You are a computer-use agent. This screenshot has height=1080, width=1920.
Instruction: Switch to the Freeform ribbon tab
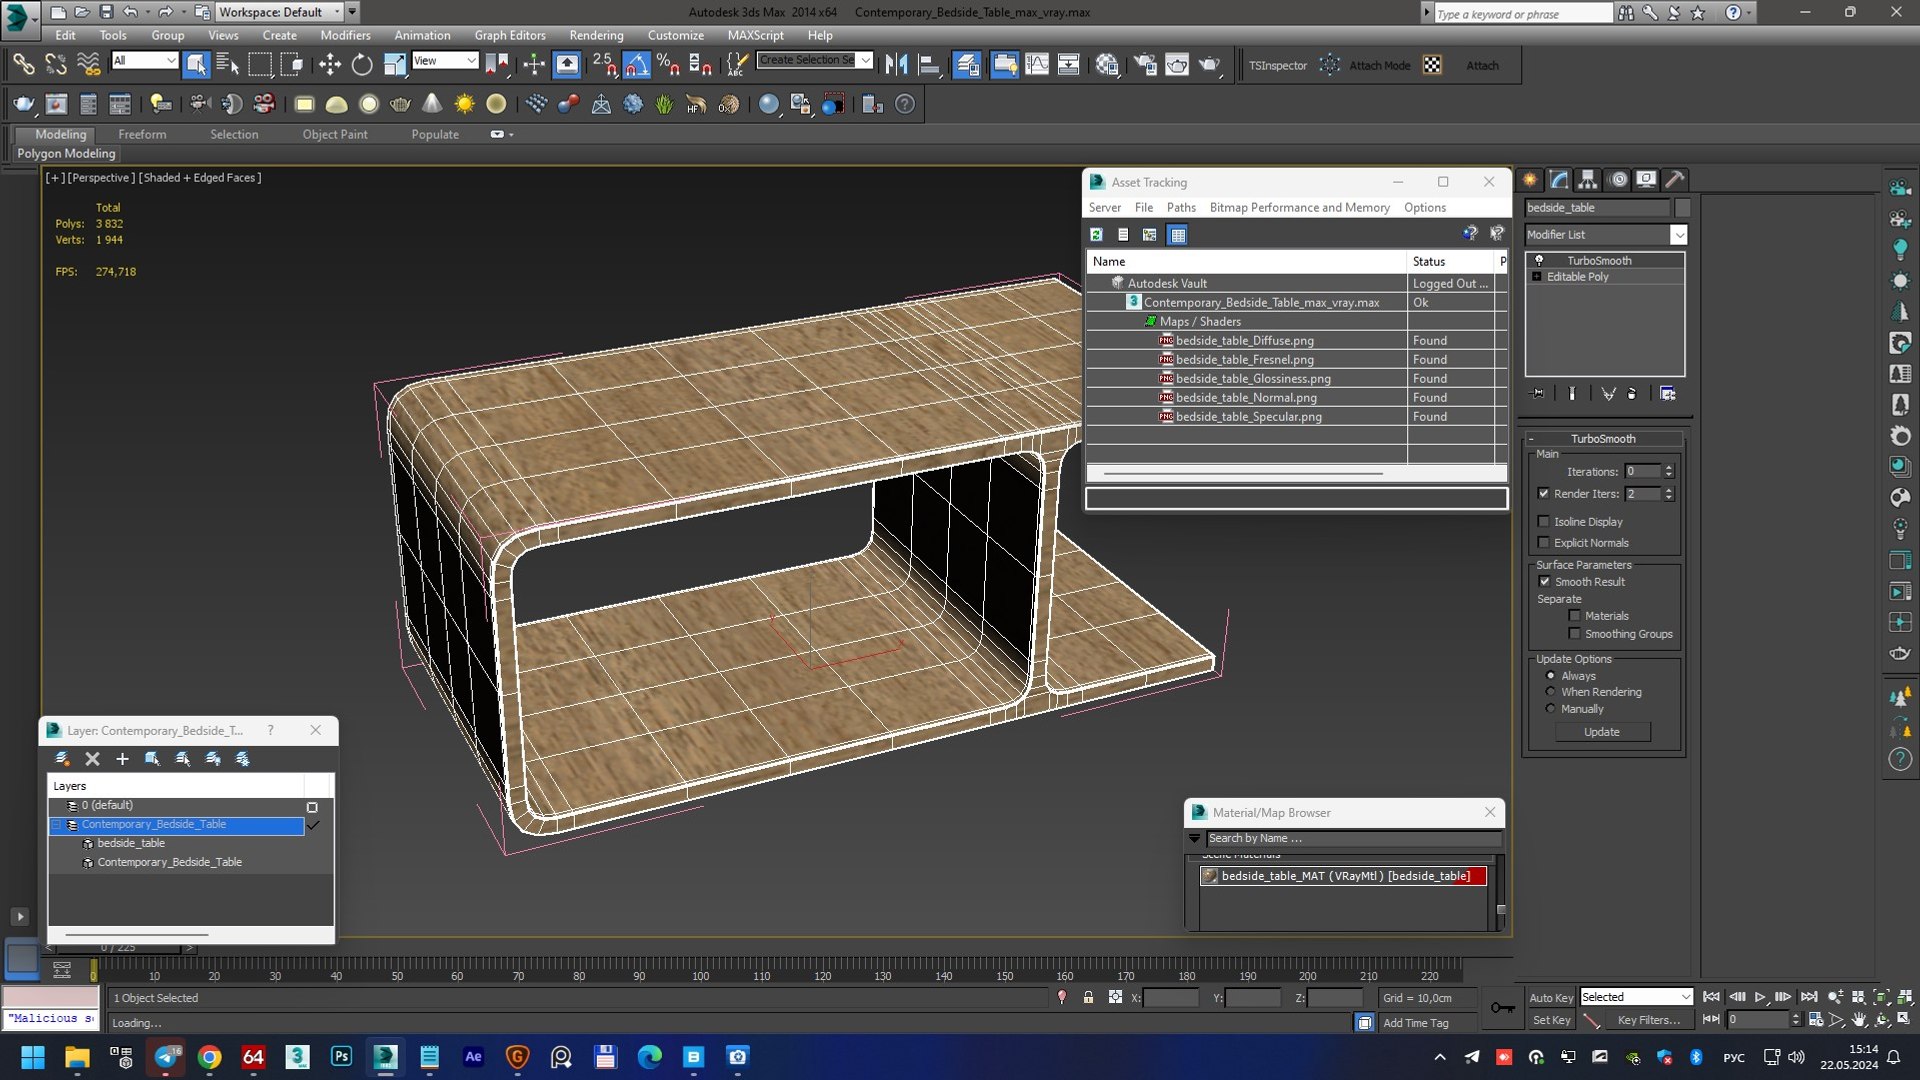pyautogui.click(x=142, y=134)
